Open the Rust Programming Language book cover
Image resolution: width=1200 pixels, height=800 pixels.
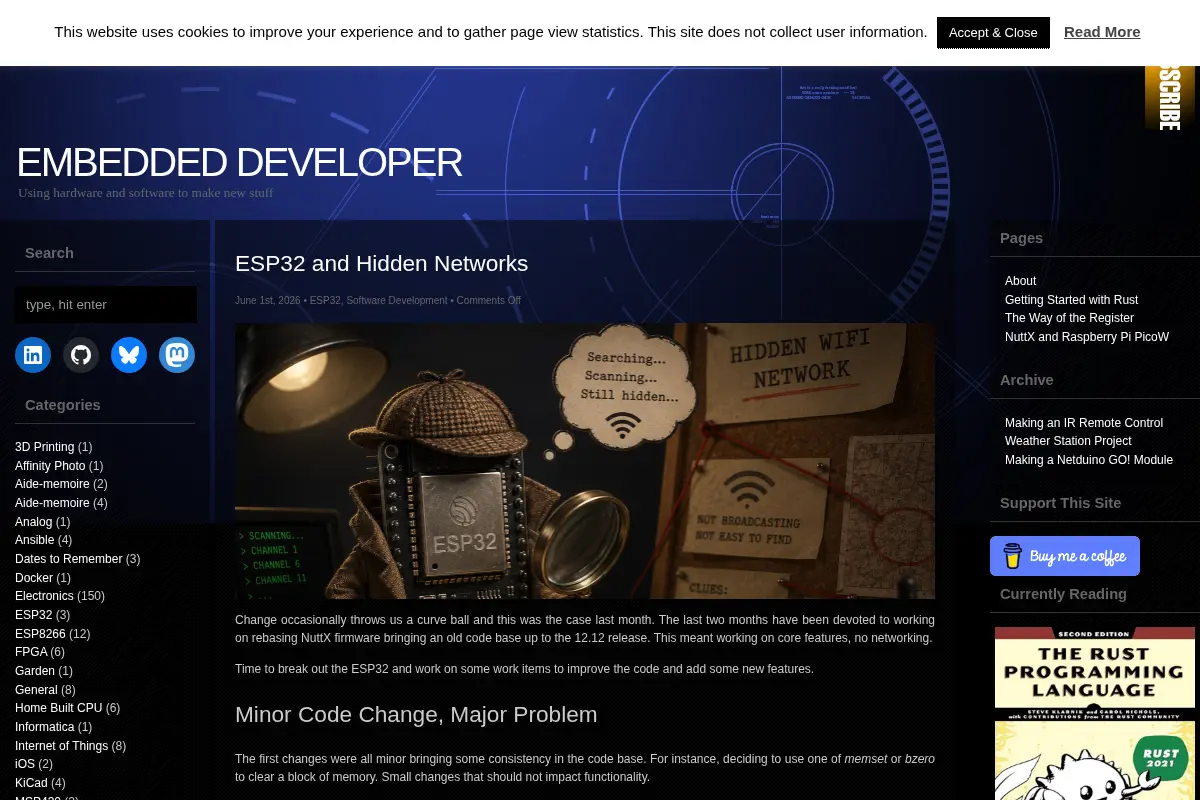[1095, 713]
